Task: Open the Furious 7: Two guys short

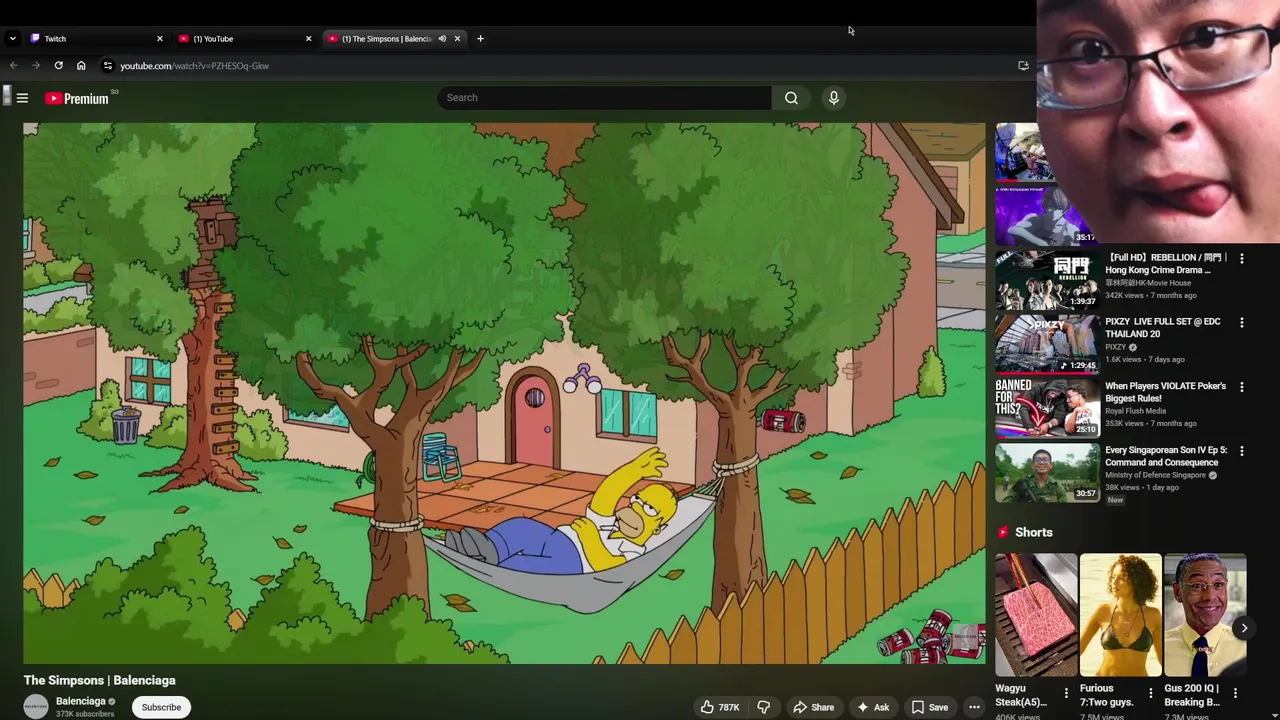Action: (1120, 615)
